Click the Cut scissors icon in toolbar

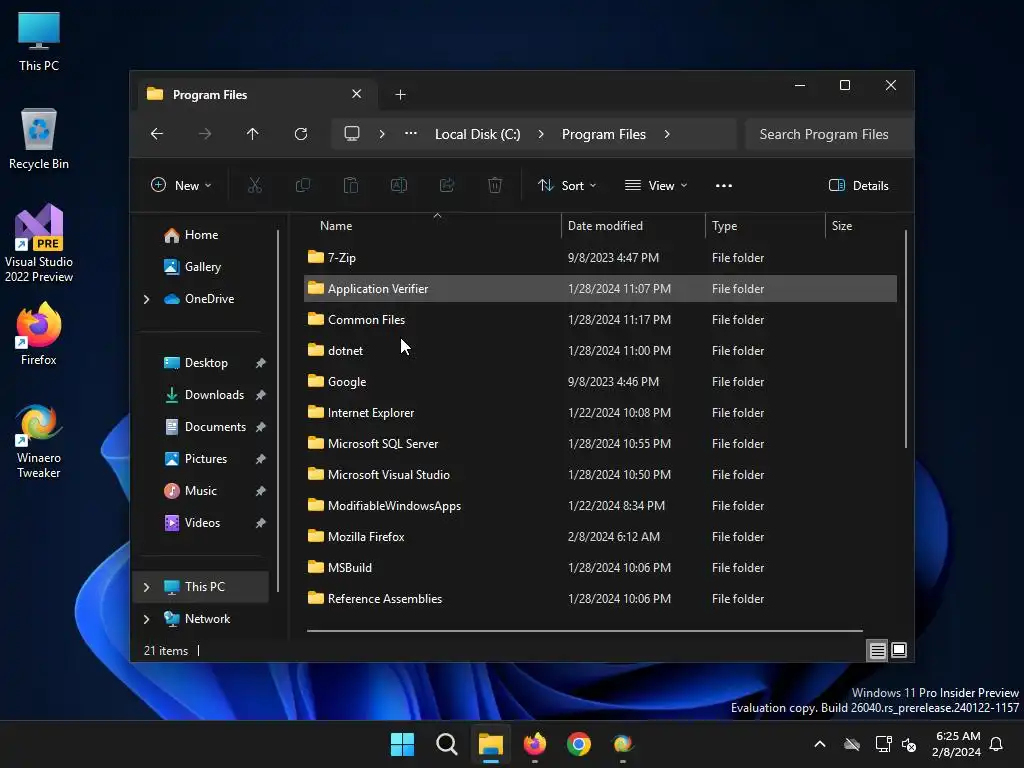[x=255, y=185]
